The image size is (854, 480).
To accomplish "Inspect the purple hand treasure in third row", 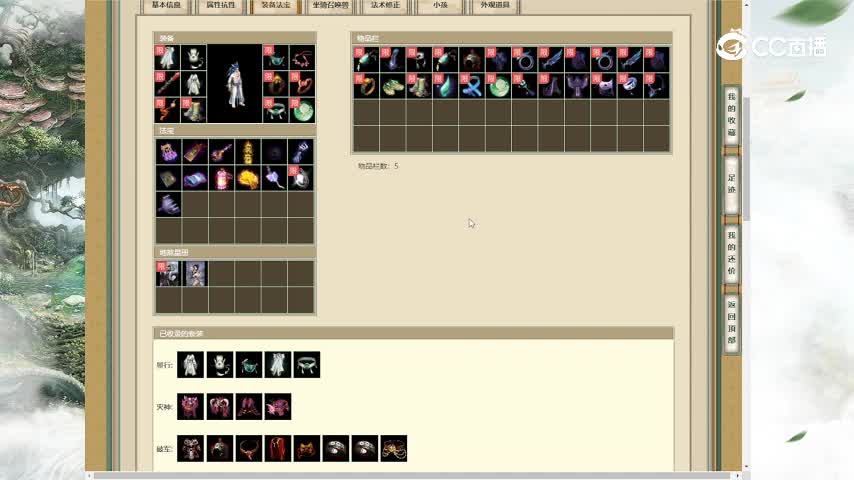I will click(x=169, y=204).
